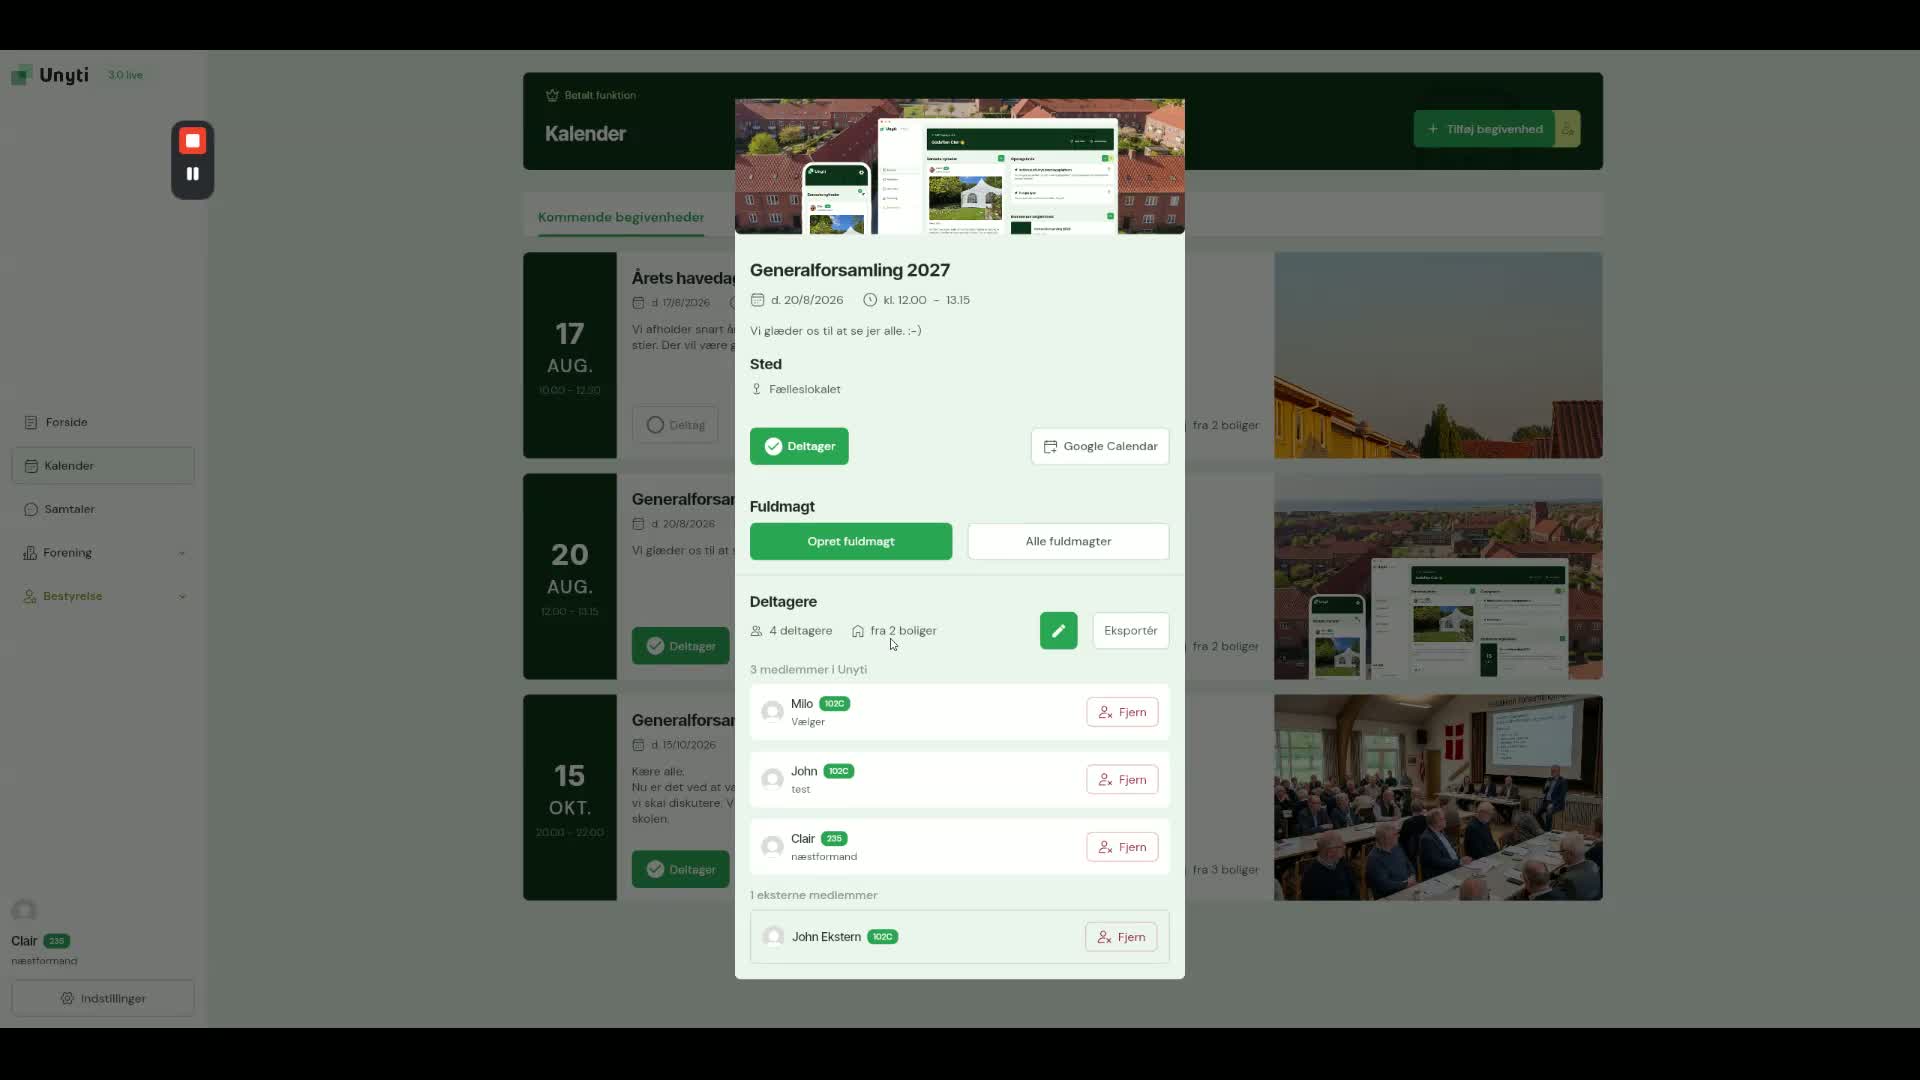The width and height of the screenshot is (1920, 1080).
Task: Click the Generalforsamling 2027 title
Action: point(850,270)
